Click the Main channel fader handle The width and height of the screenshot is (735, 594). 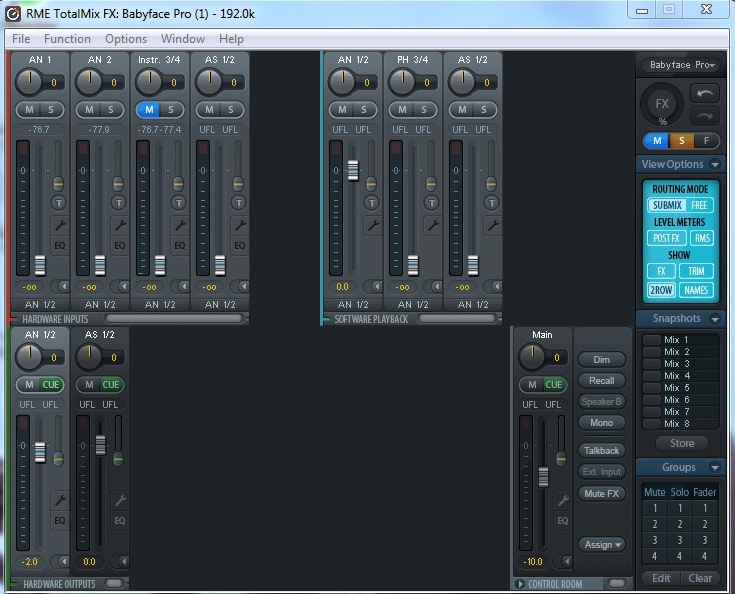(543, 477)
